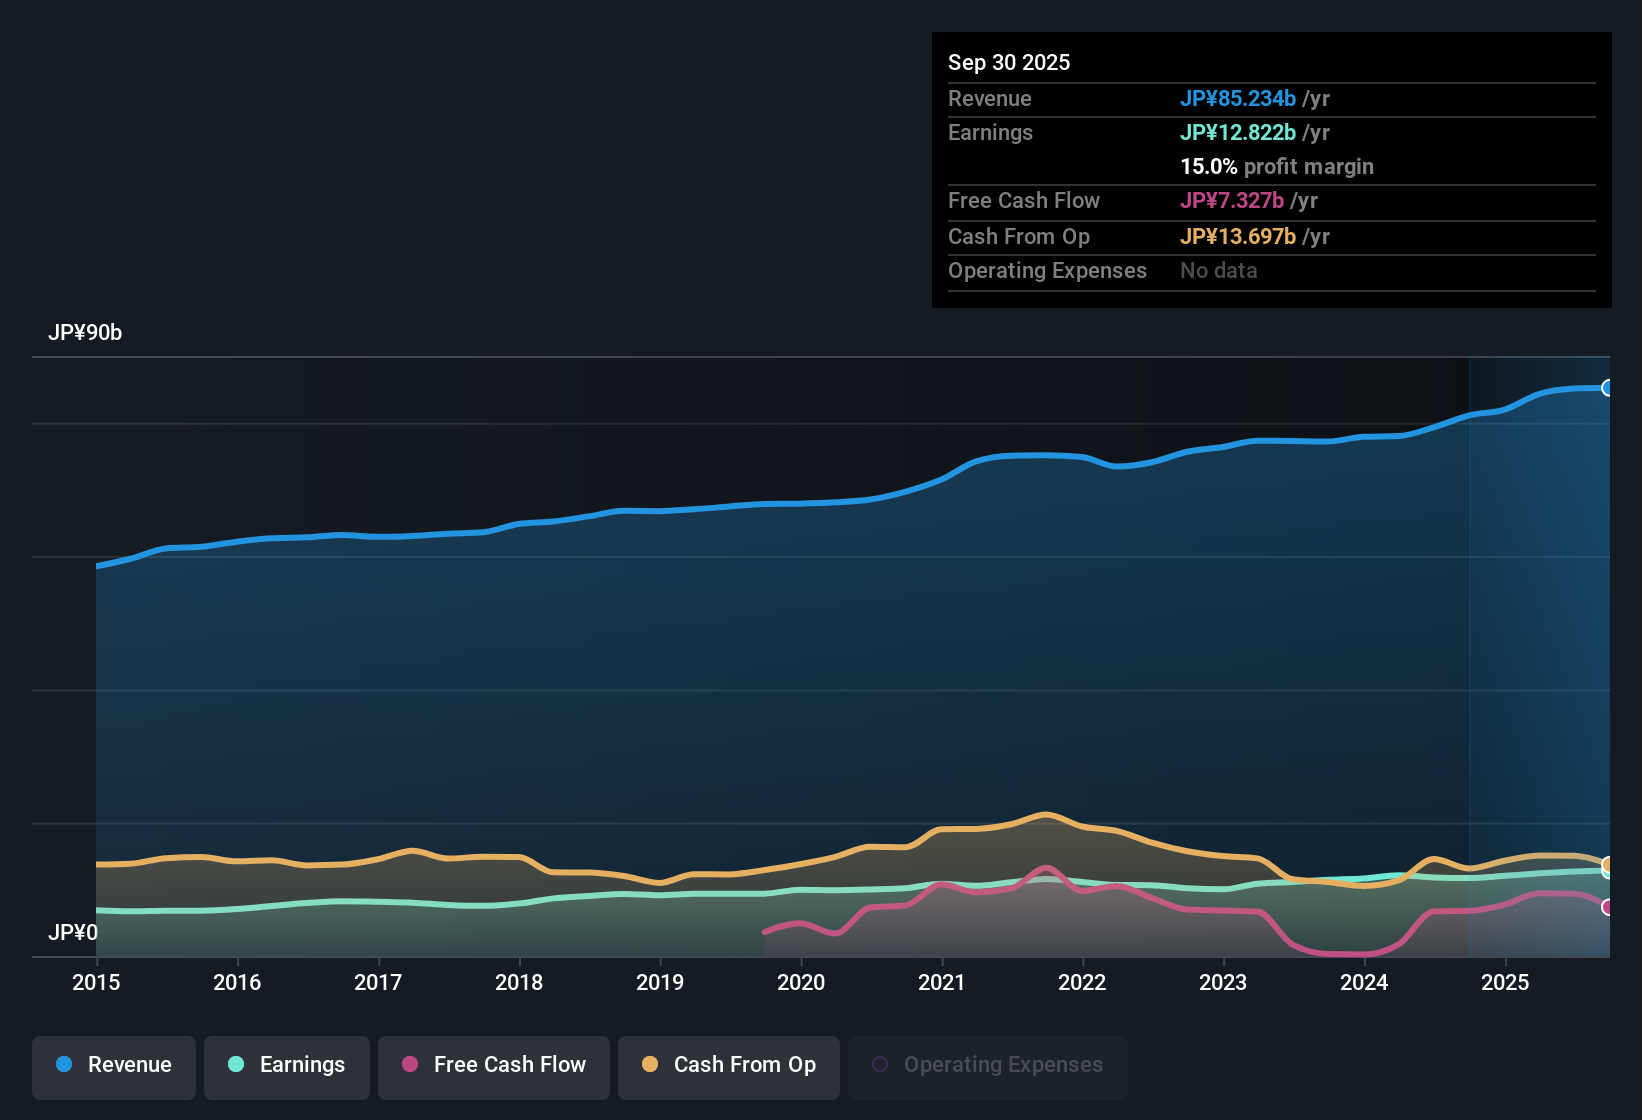1642x1120 pixels.
Task: Click the Operating Expenses hollow circle icon
Action: (x=881, y=1065)
